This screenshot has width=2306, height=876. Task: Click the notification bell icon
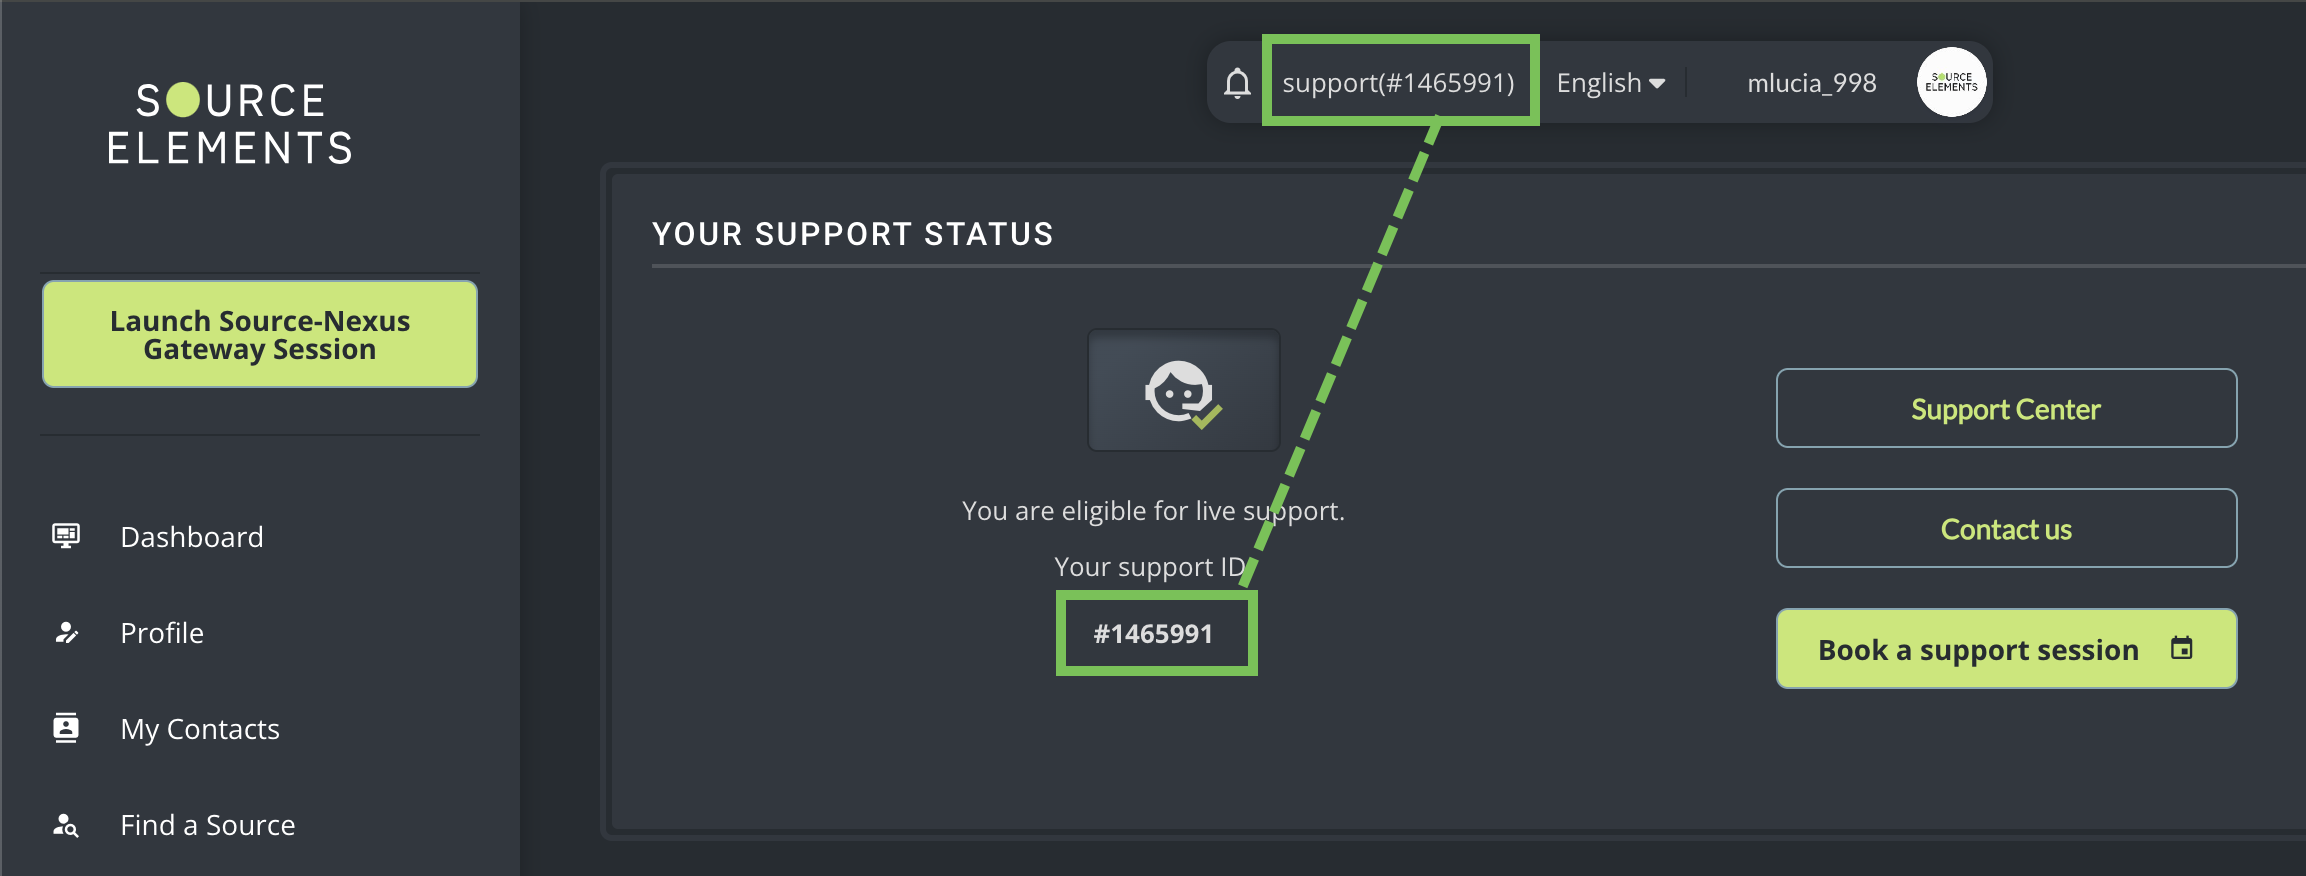point(1237,83)
